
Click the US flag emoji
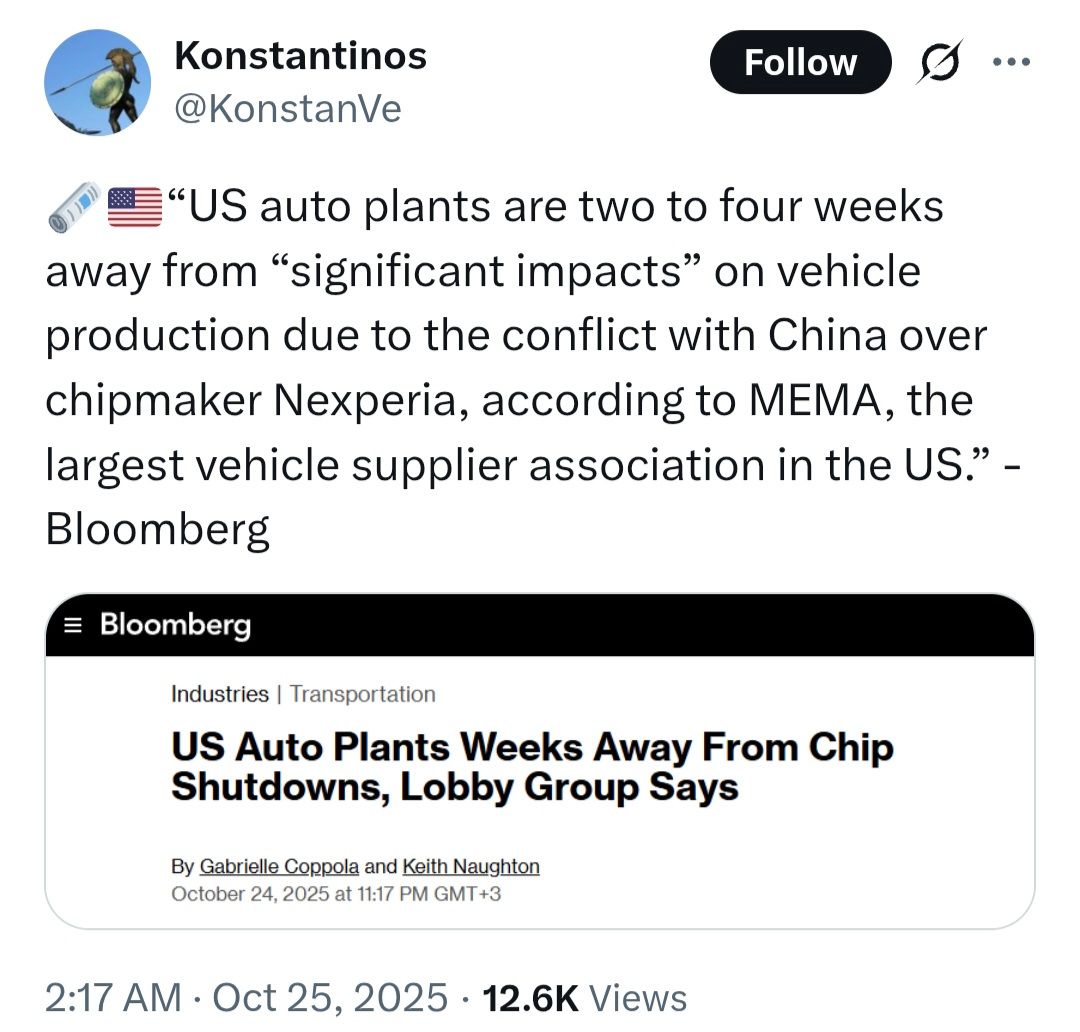click(x=134, y=207)
